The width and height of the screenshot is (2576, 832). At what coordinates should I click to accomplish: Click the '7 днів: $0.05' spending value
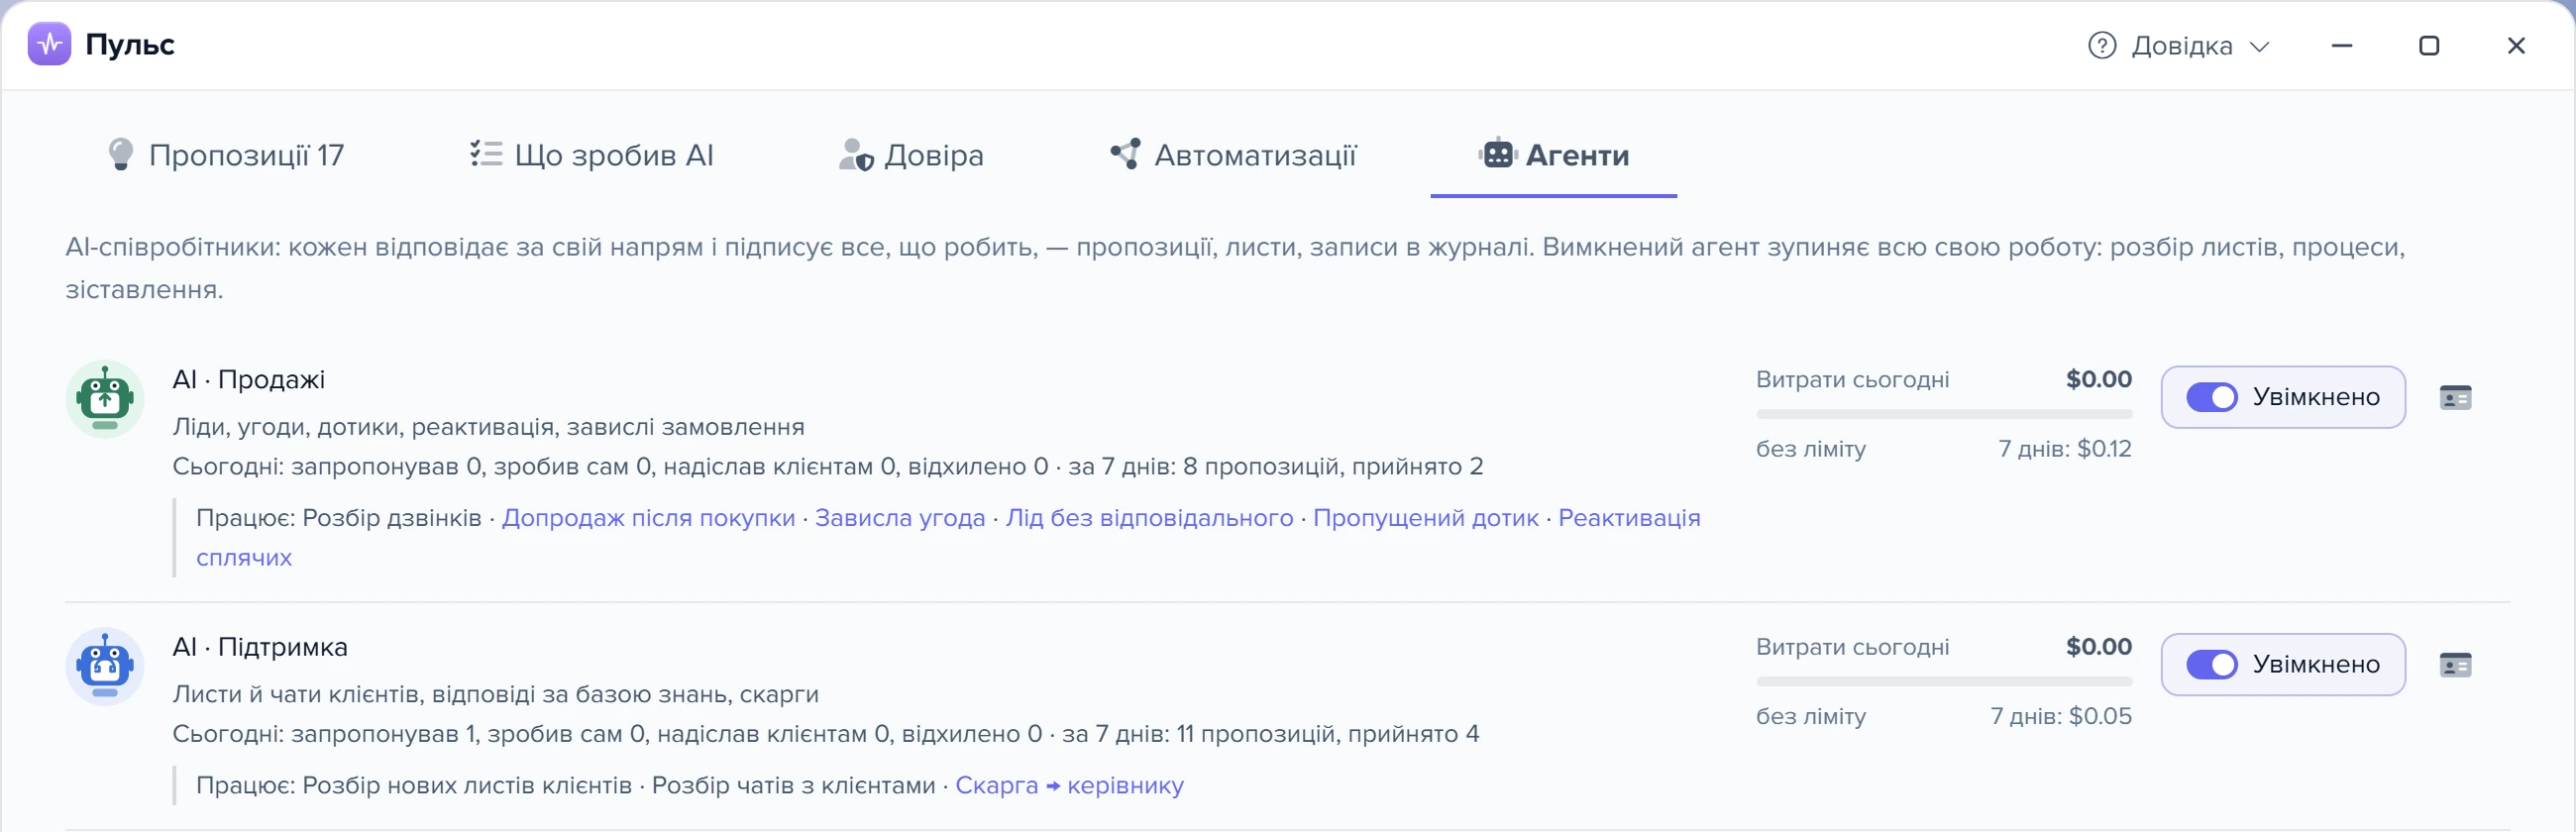pos(2060,717)
